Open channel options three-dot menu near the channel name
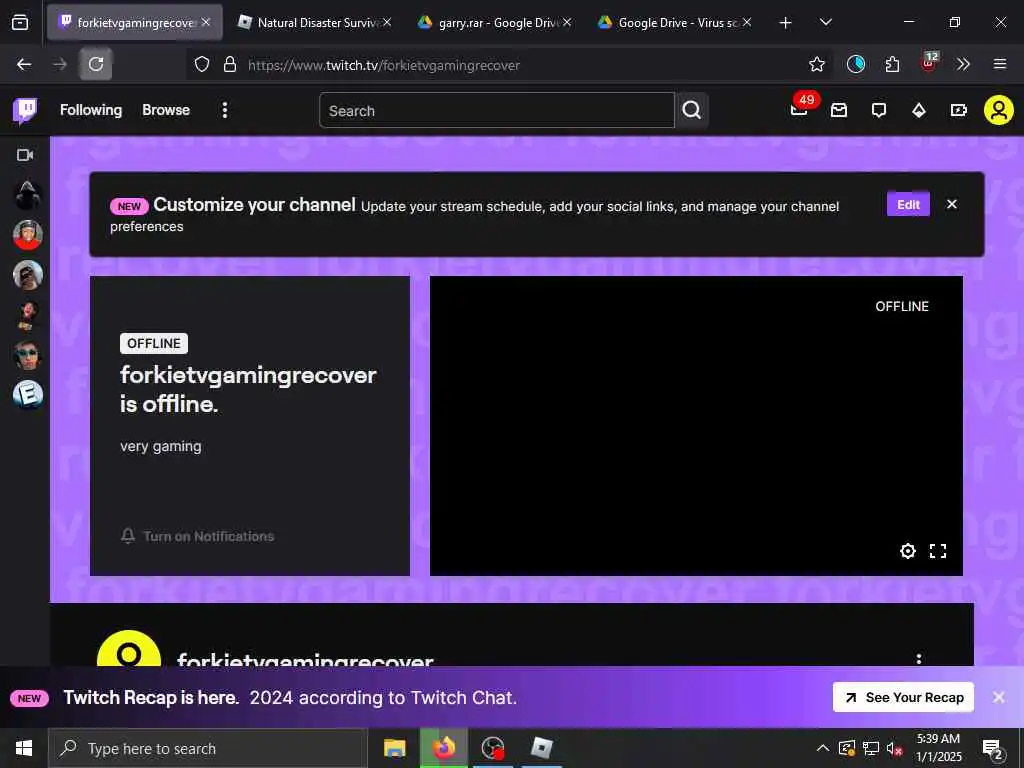The height and width of the screenshot is (768, 1024). point(918,658)
